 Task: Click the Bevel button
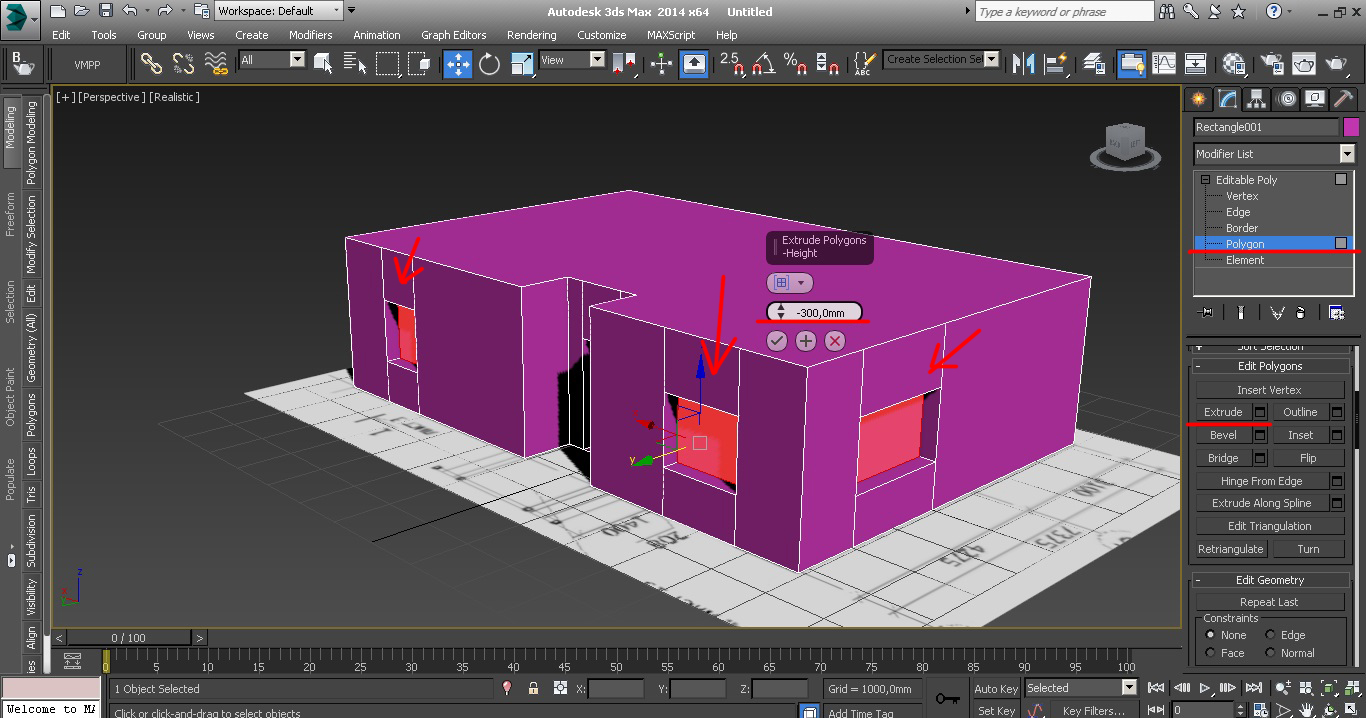click(x=1223, y=435)
